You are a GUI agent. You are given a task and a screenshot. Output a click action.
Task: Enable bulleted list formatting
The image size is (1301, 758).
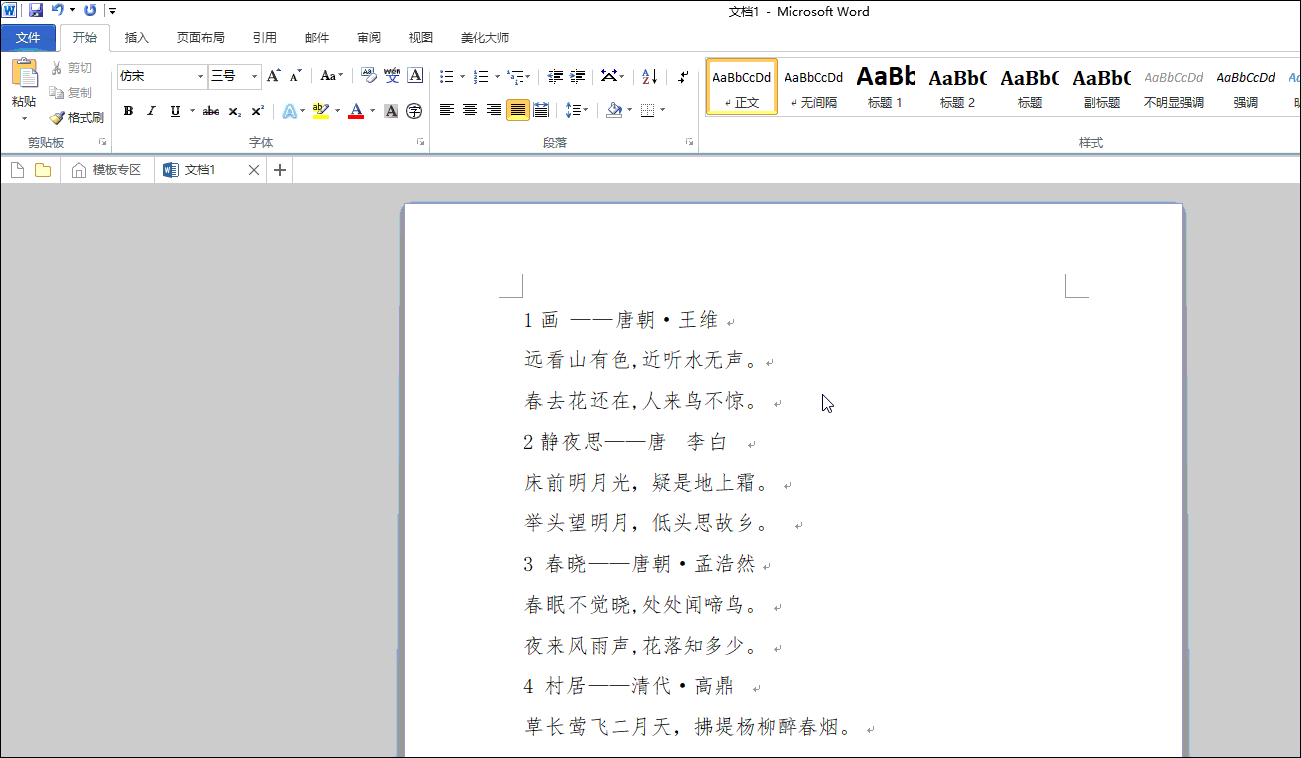pyautogui.click(x=446, y=76)
